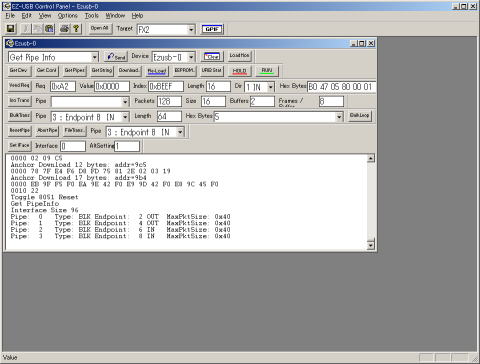Click the Bulk Trans button

20,116
